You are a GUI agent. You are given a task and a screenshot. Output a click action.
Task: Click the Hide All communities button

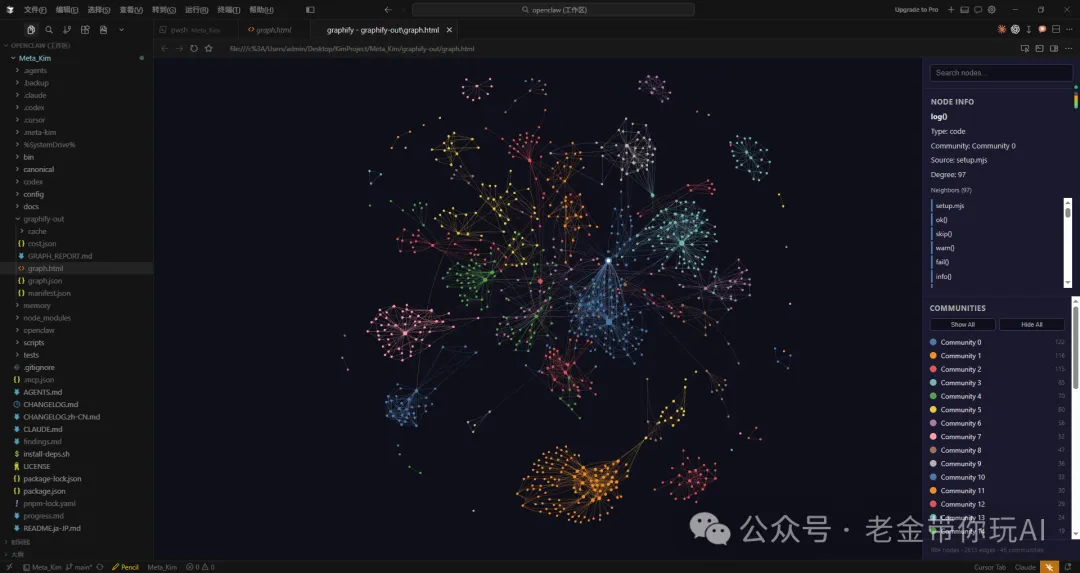point(1031,324)
